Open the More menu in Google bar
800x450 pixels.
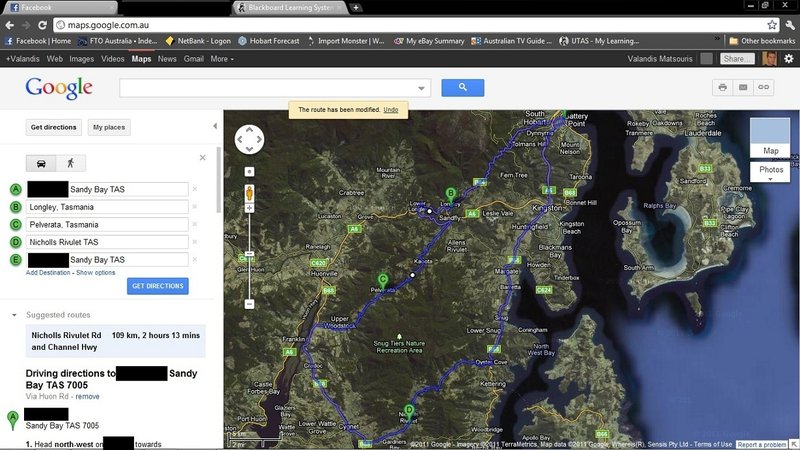(222, 59)
